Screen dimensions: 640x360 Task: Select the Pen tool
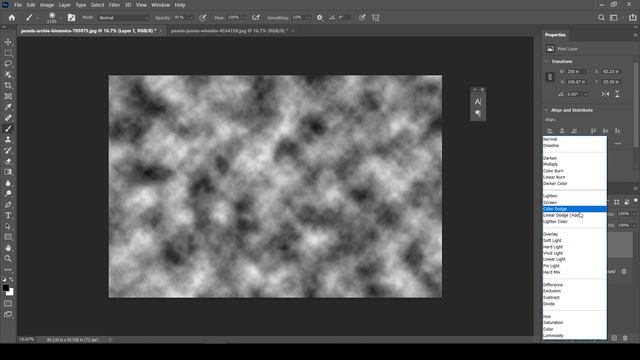[8, 204]
